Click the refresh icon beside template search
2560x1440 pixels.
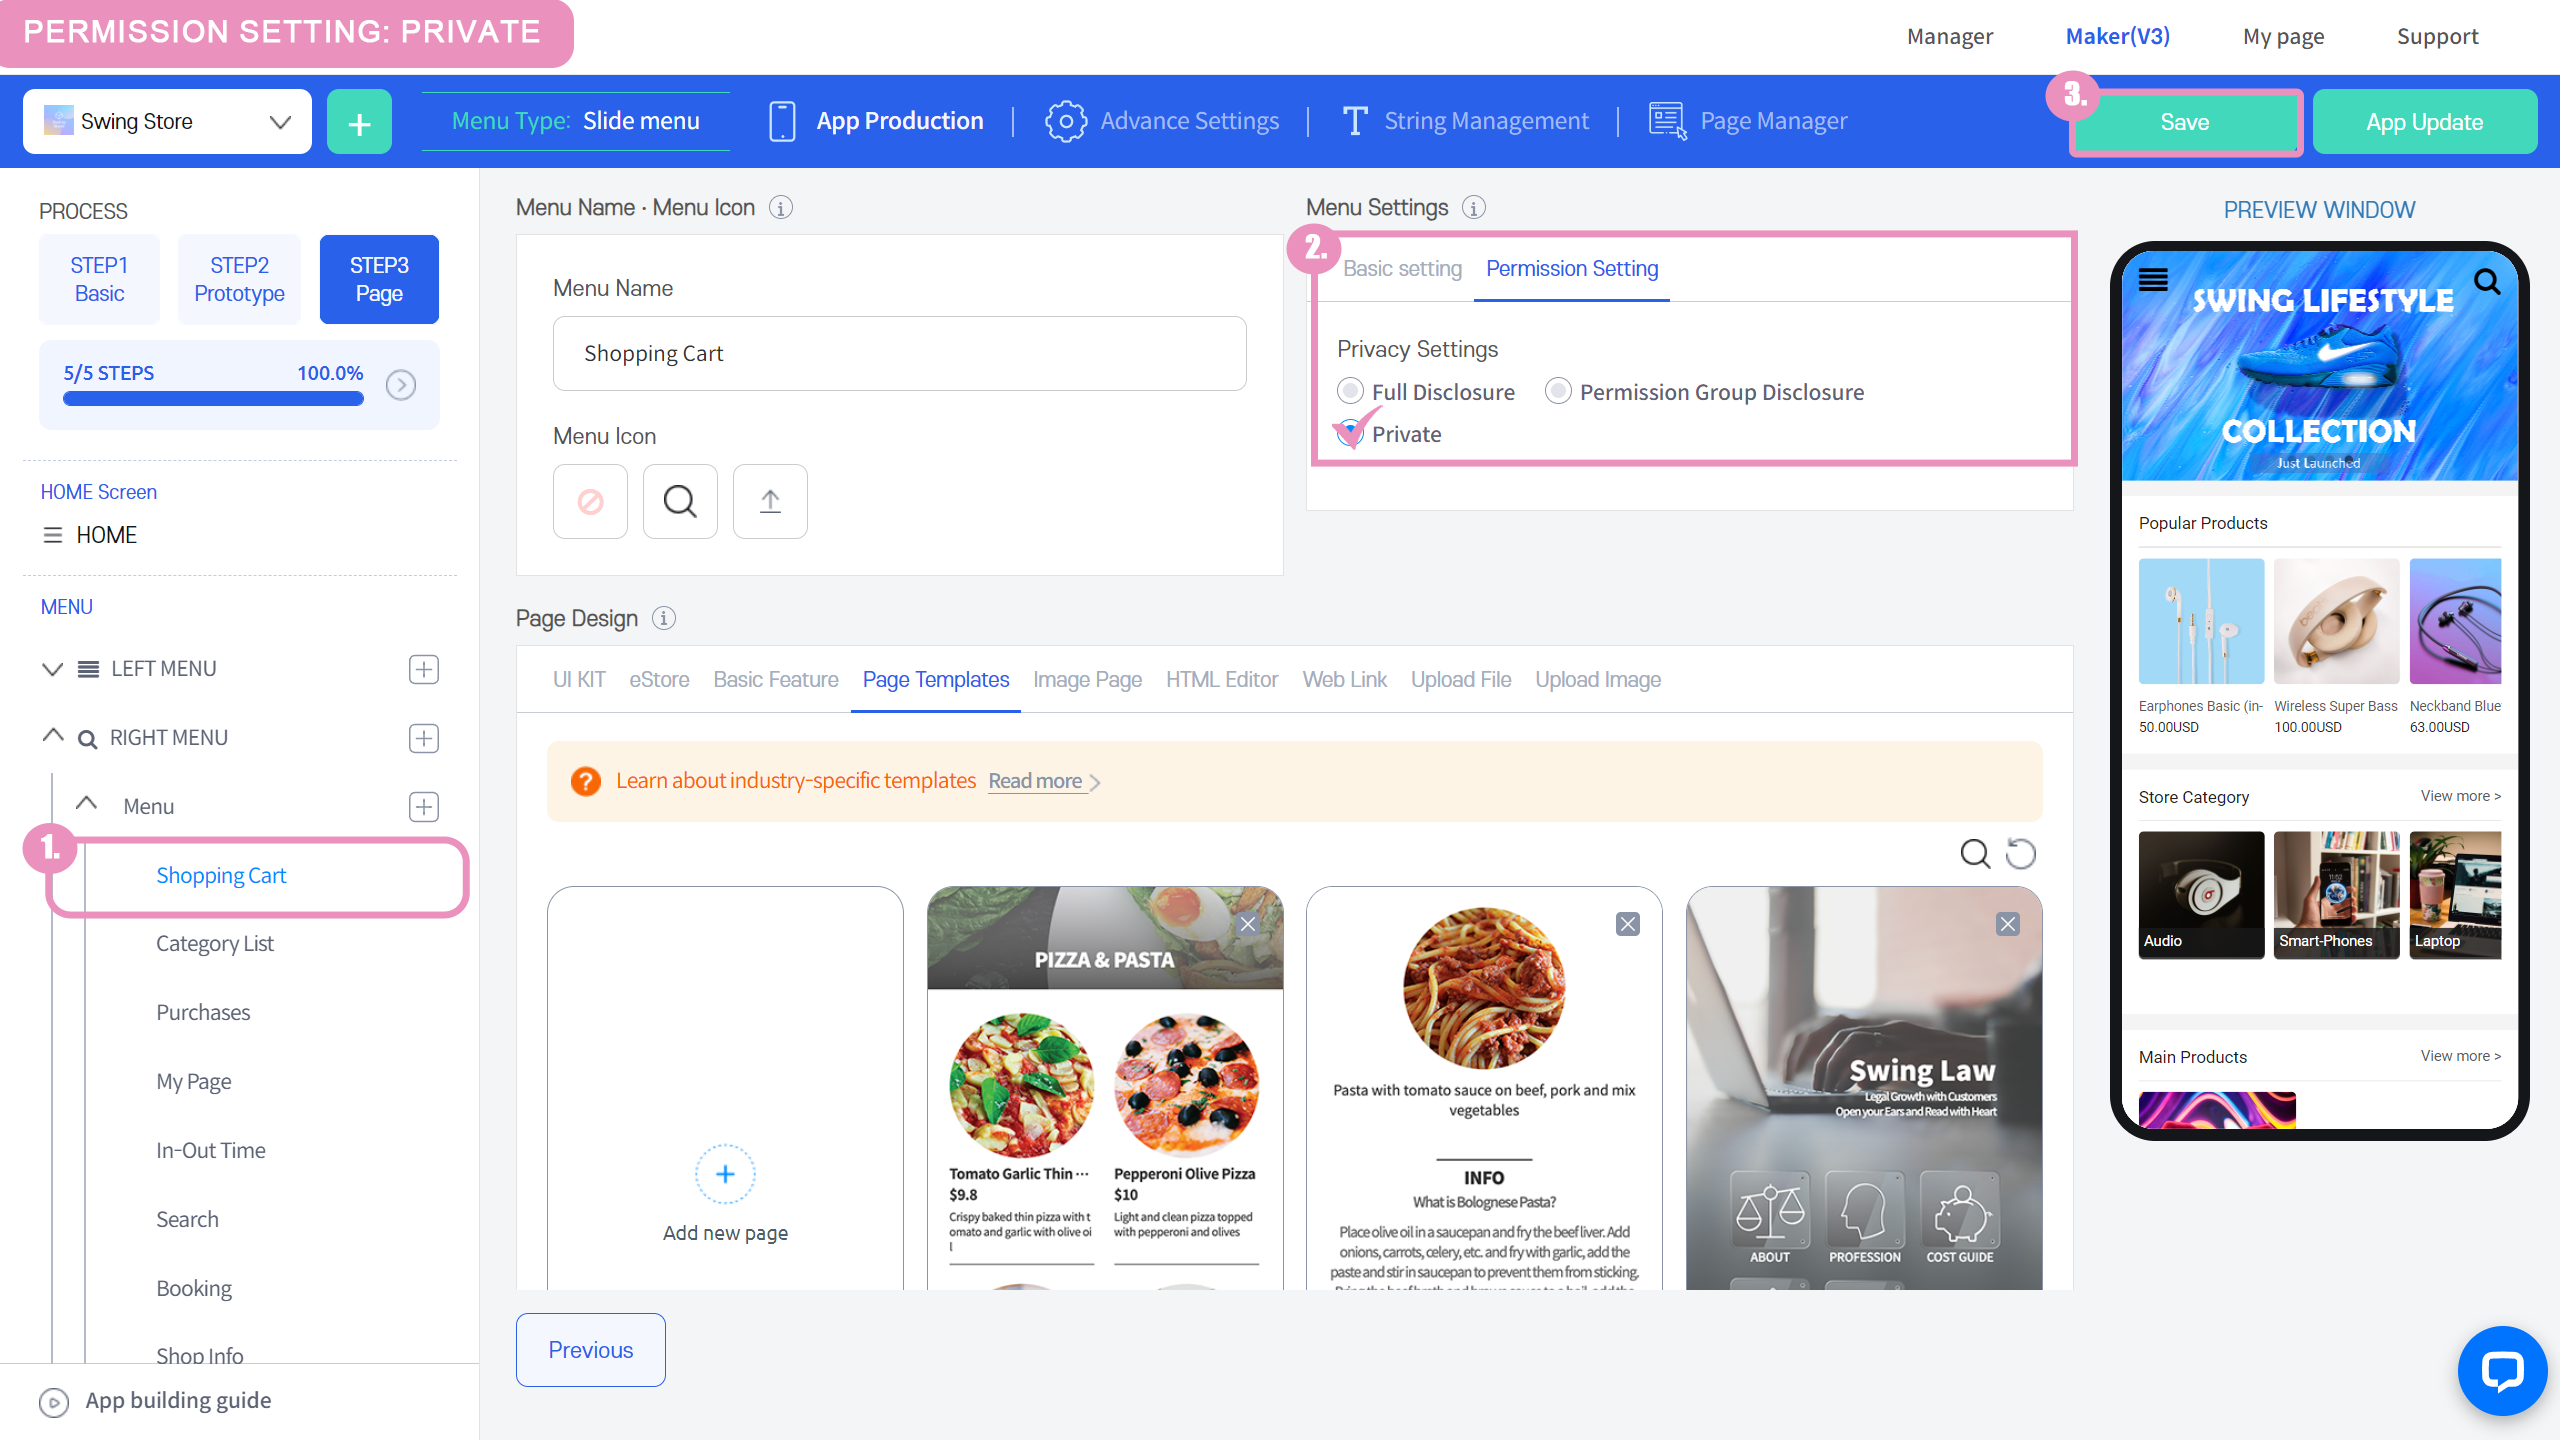(2021, 853)
